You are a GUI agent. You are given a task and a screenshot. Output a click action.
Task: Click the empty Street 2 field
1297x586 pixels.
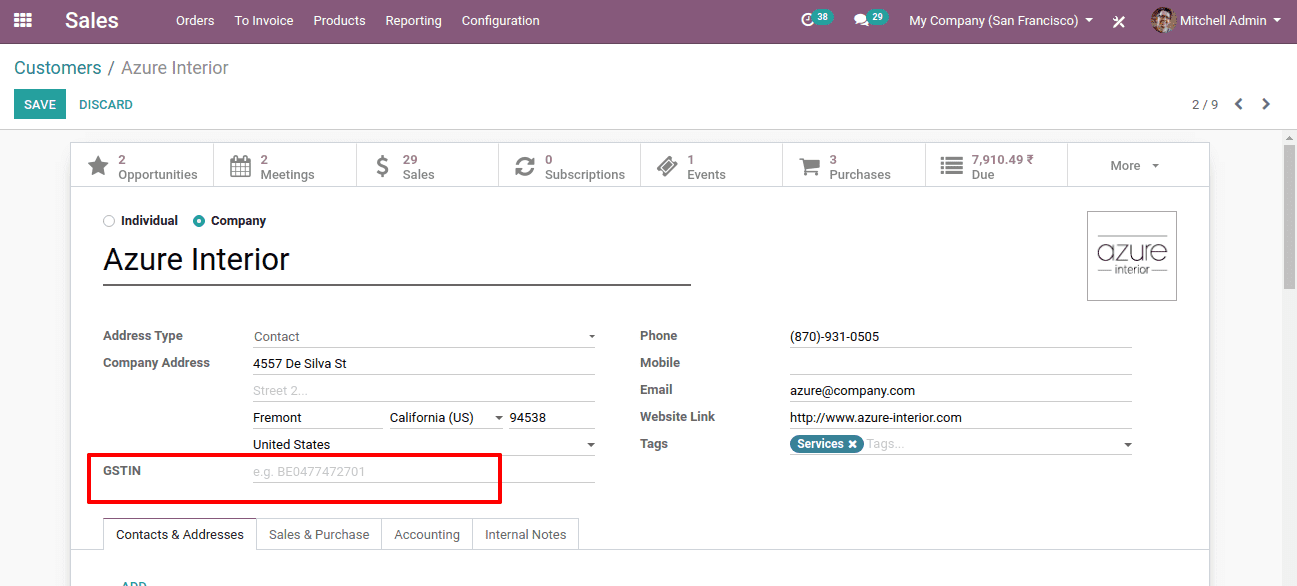[424, 391]
